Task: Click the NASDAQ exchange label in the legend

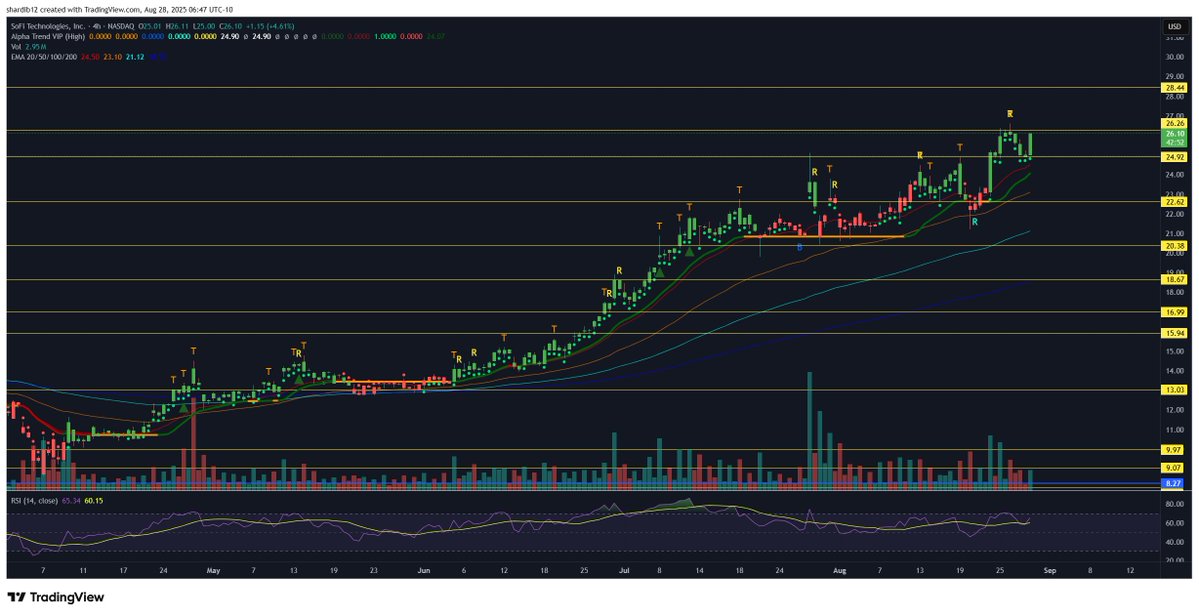Action: 123,26
